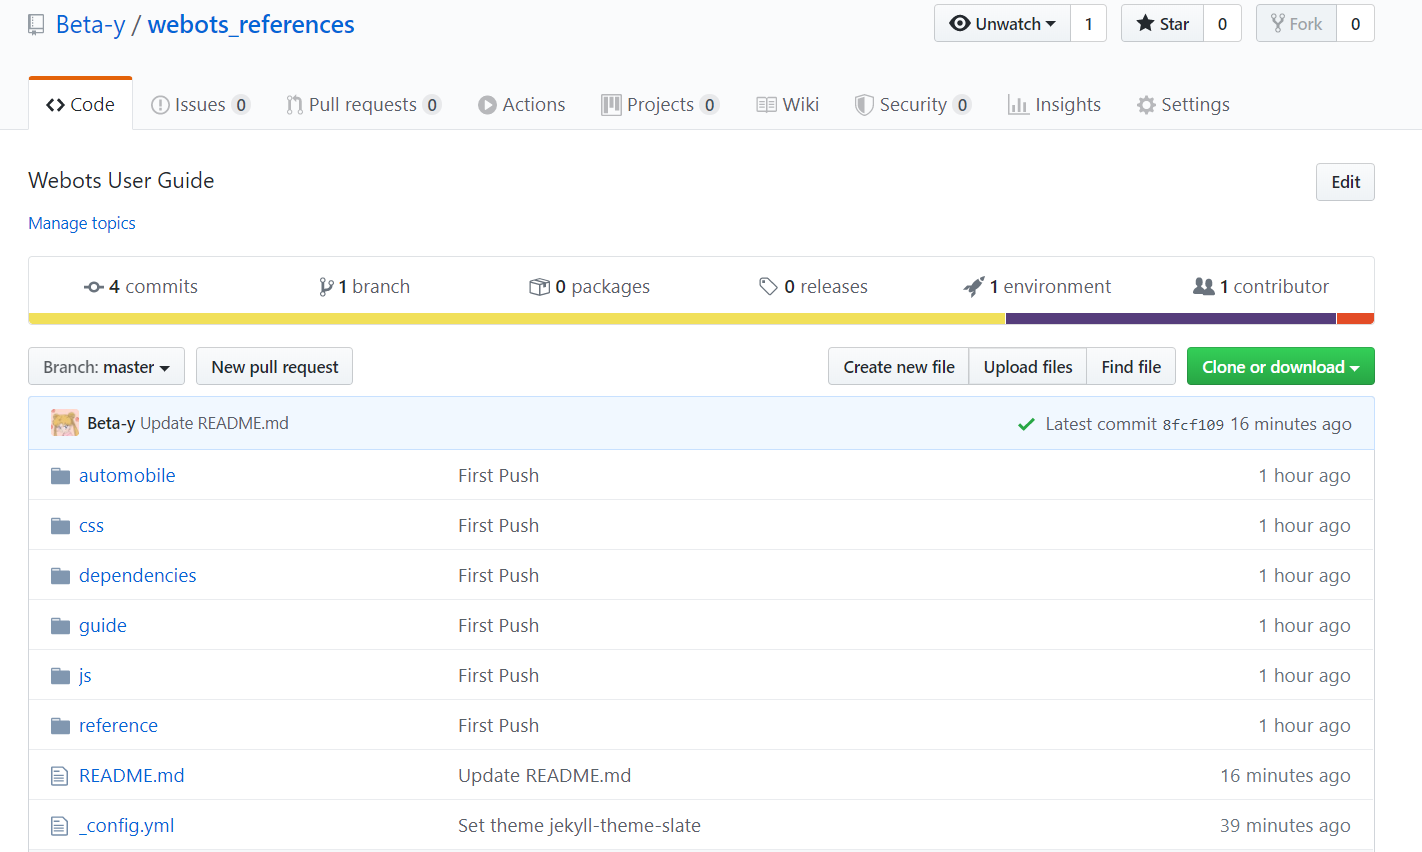
Task: Open the Issues tab
Action: pos(200,104)
